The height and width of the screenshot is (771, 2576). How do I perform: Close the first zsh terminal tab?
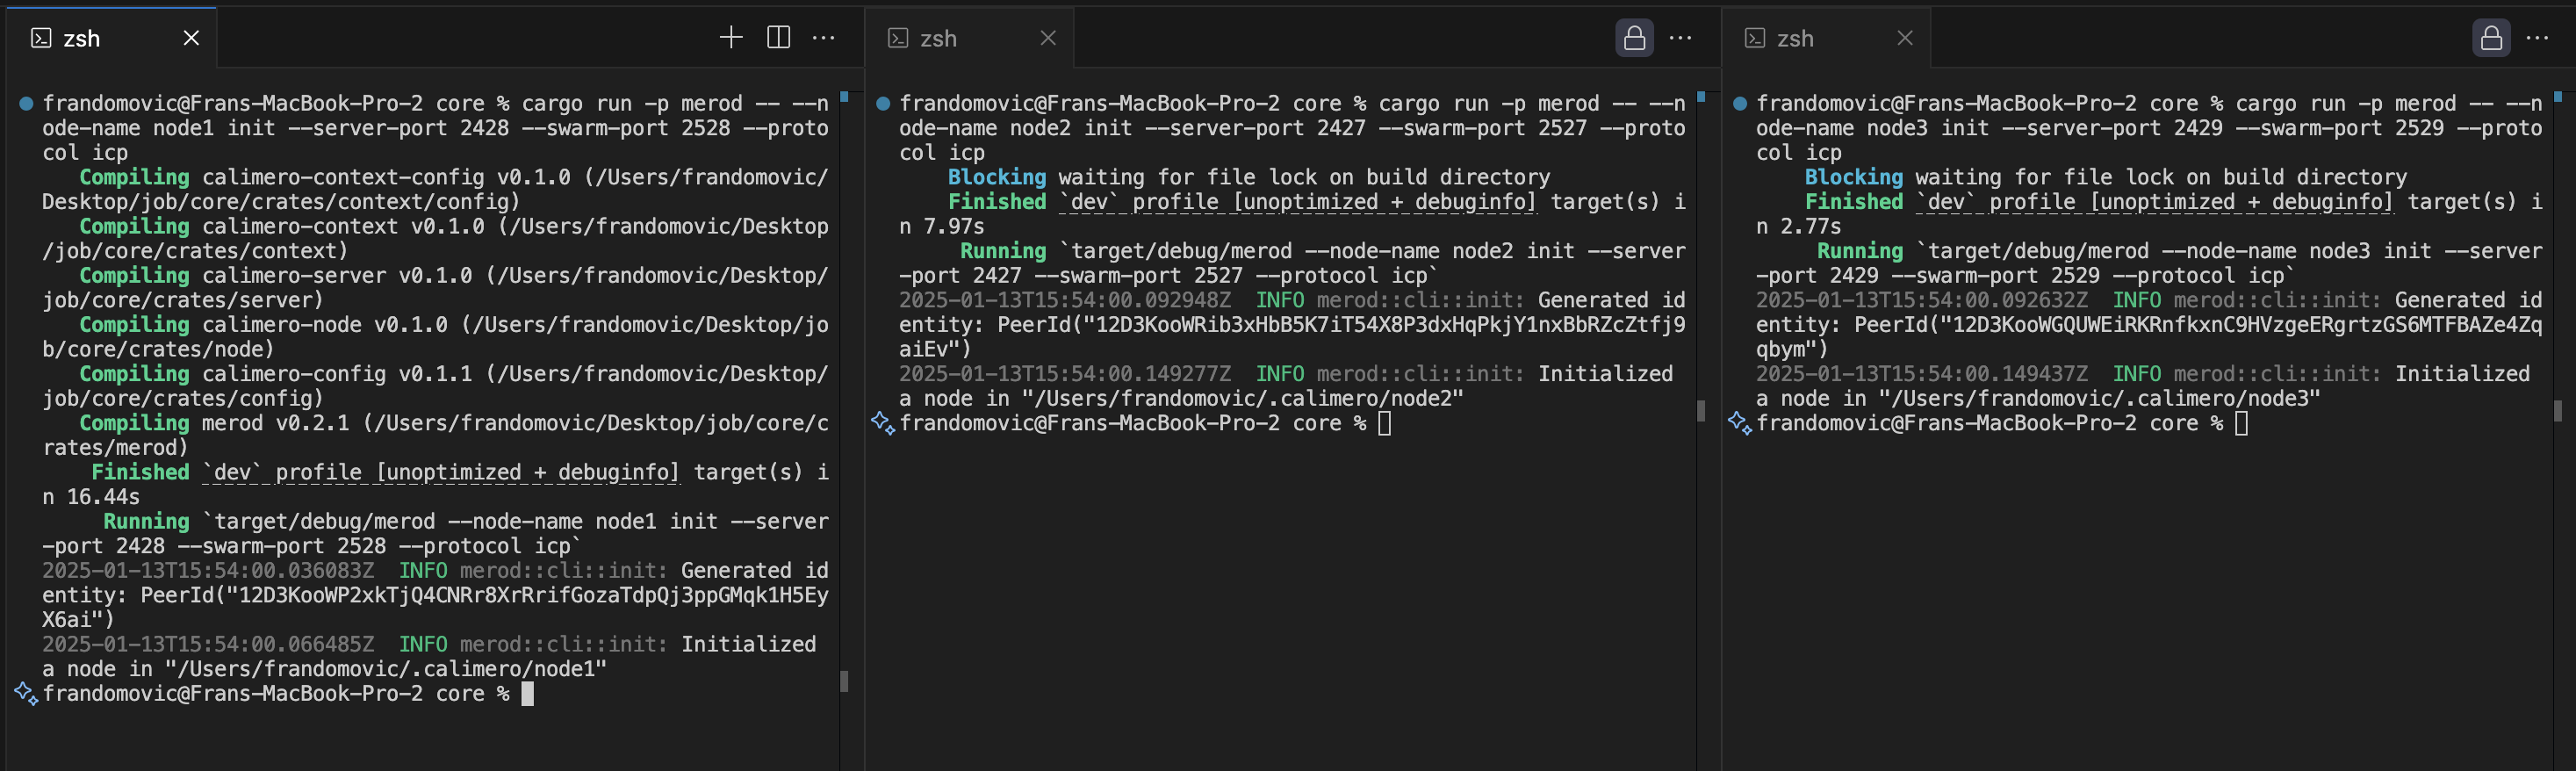191,38
